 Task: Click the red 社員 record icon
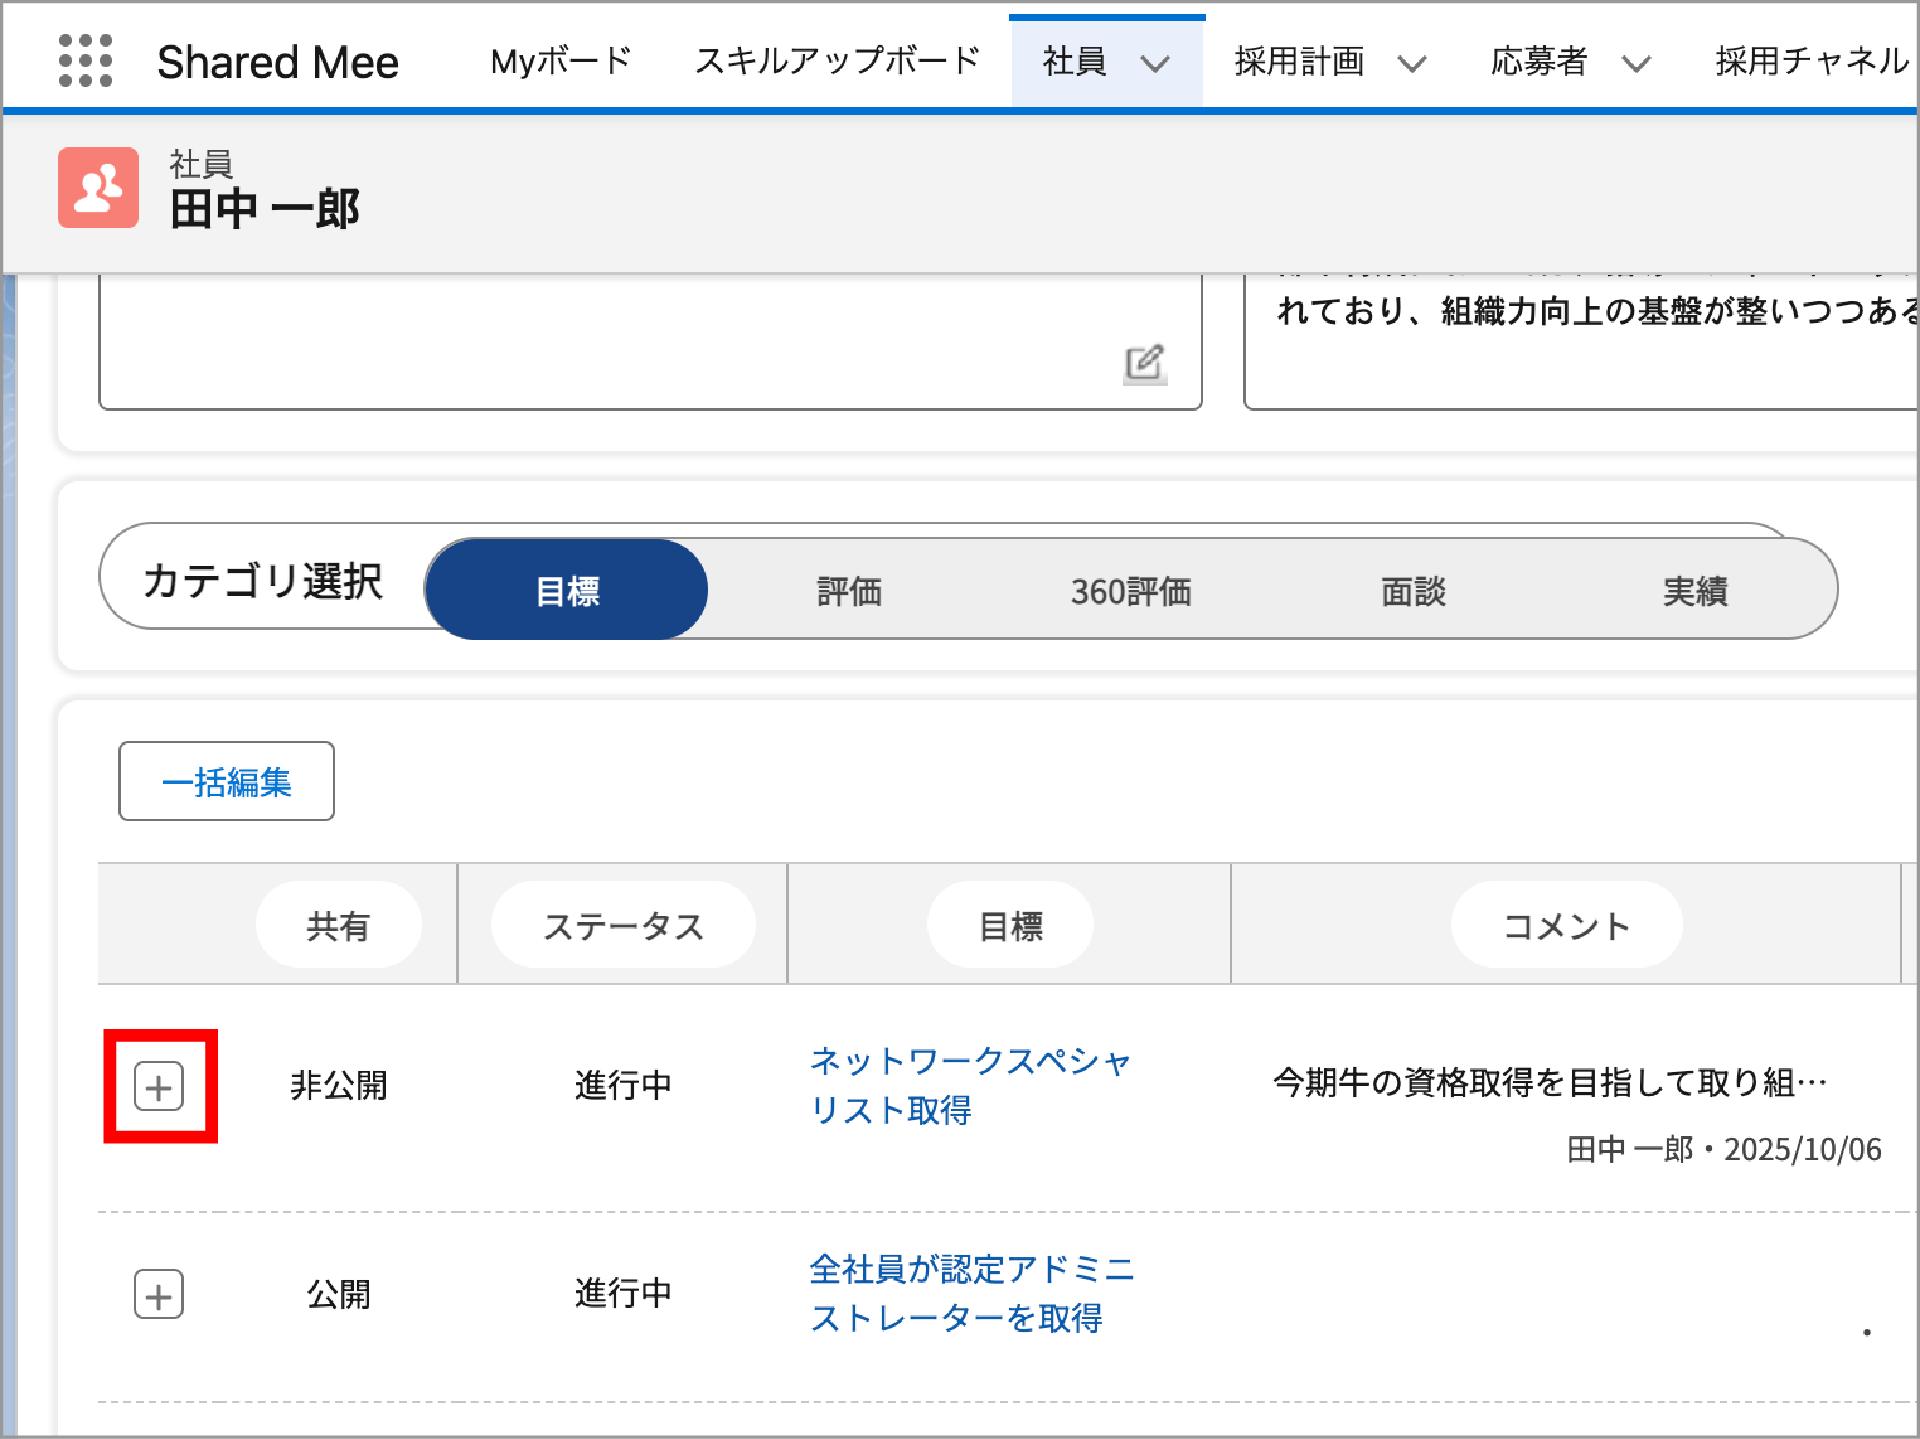(98, 188)
